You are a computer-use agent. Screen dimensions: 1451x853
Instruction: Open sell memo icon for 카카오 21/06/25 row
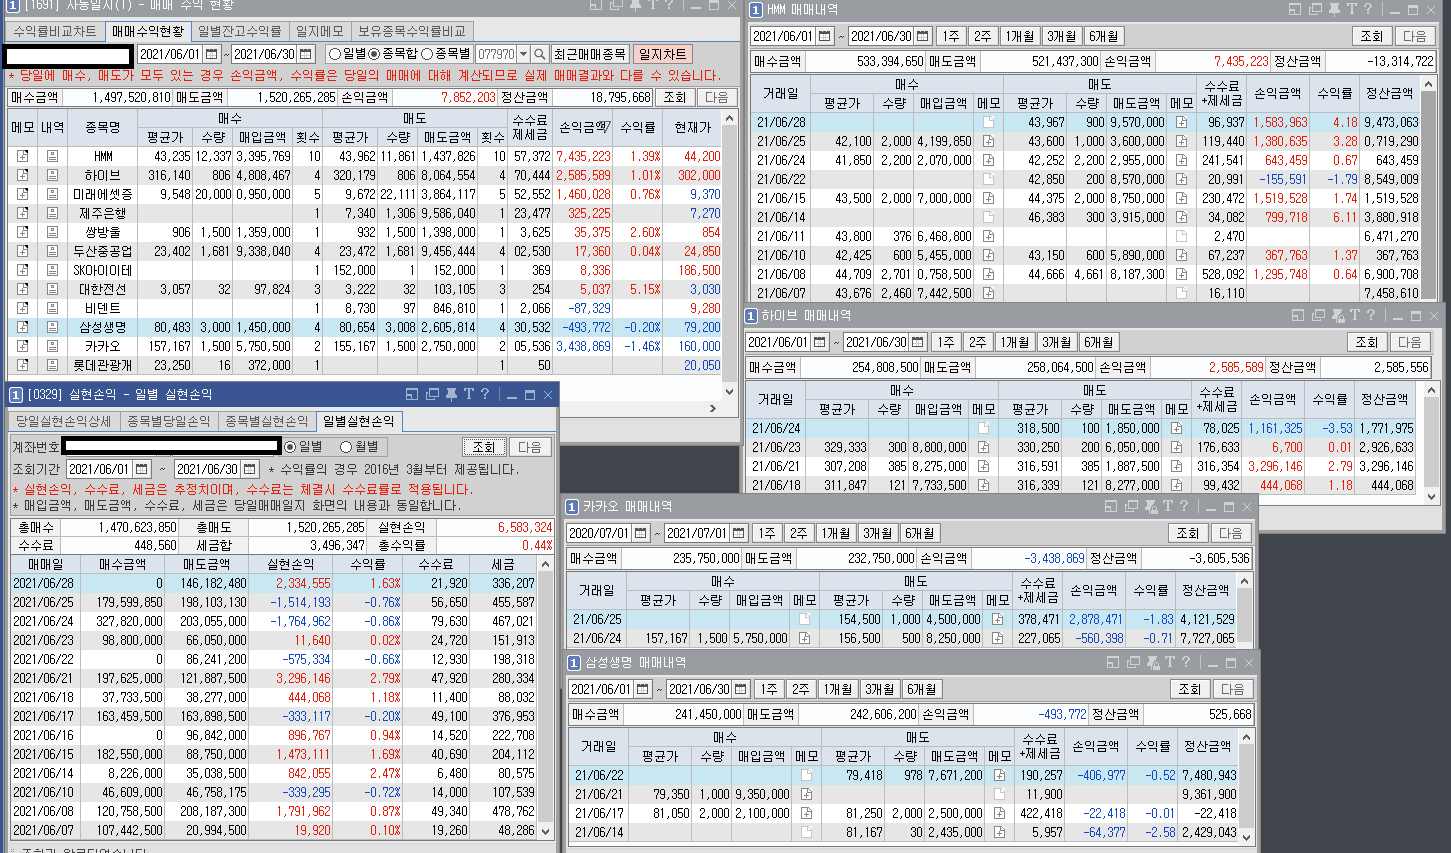pos(997,619)
